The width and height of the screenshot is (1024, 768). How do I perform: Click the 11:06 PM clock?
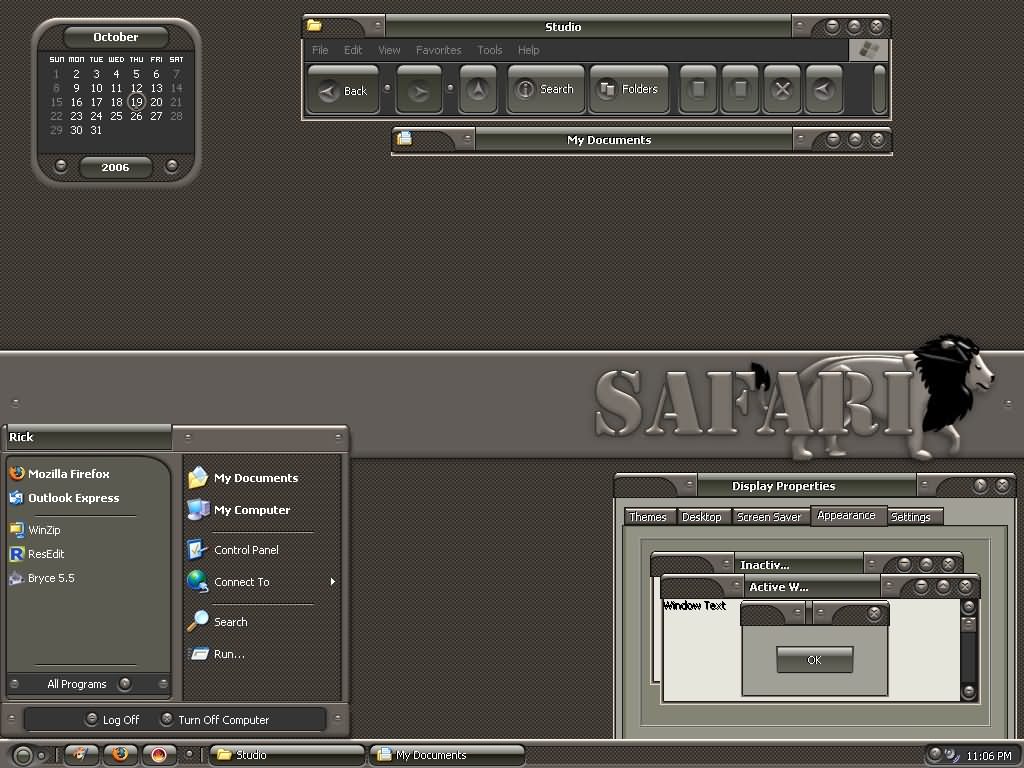(989, 756)
